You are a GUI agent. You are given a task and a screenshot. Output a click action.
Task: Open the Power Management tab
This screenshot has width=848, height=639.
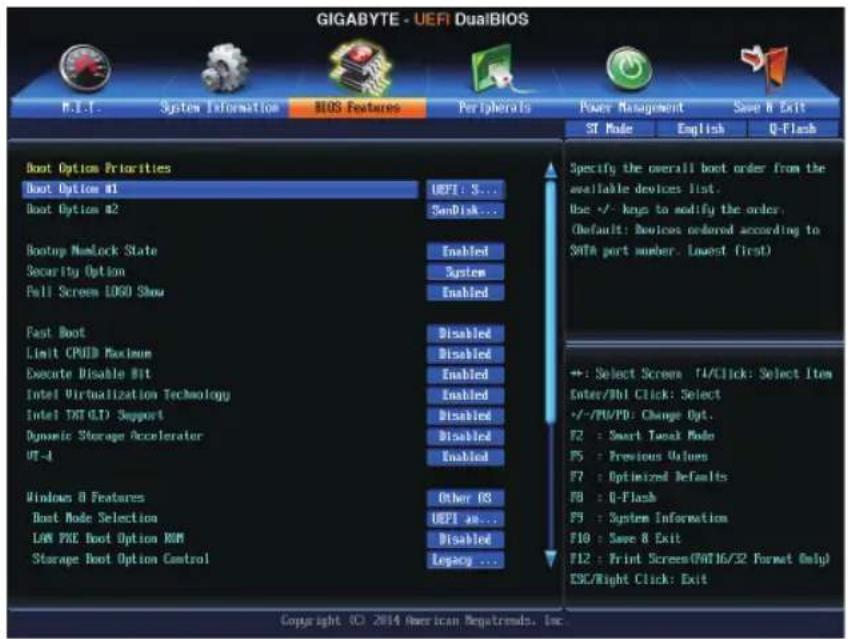coord(632,108)
